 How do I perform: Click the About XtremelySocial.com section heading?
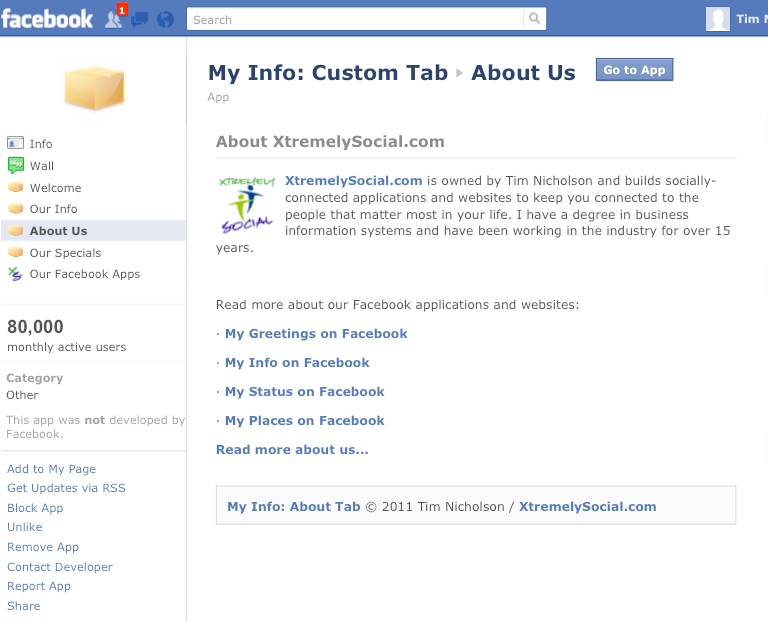tap(330, 142)
